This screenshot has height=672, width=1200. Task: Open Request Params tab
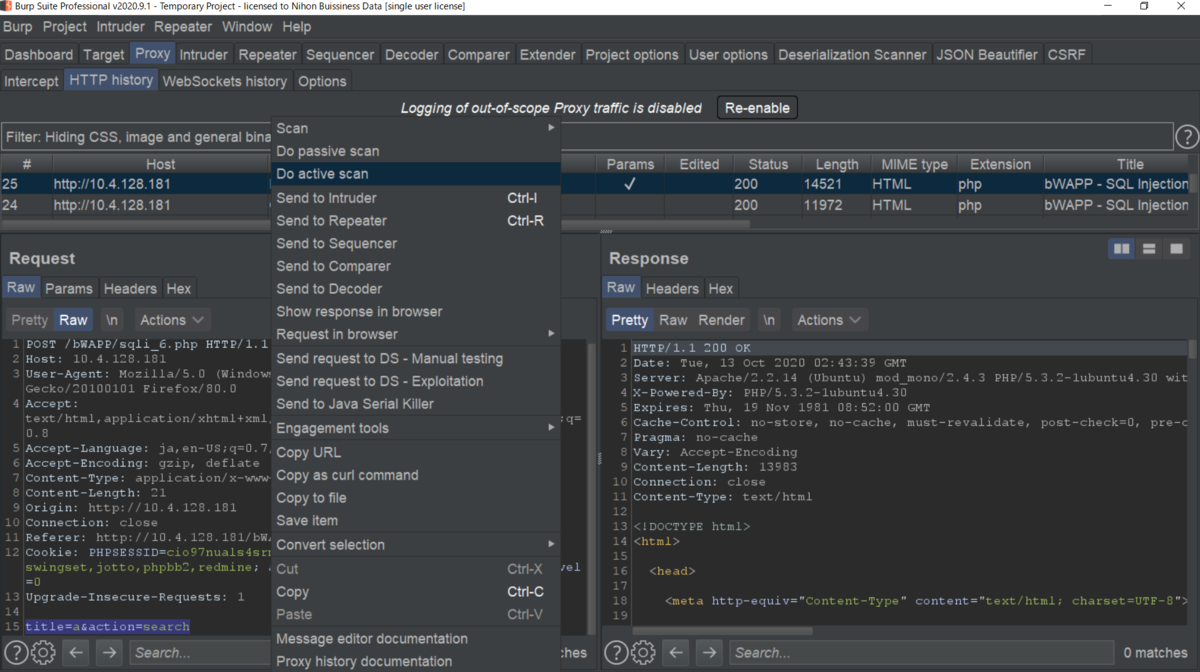click(69, 288)
